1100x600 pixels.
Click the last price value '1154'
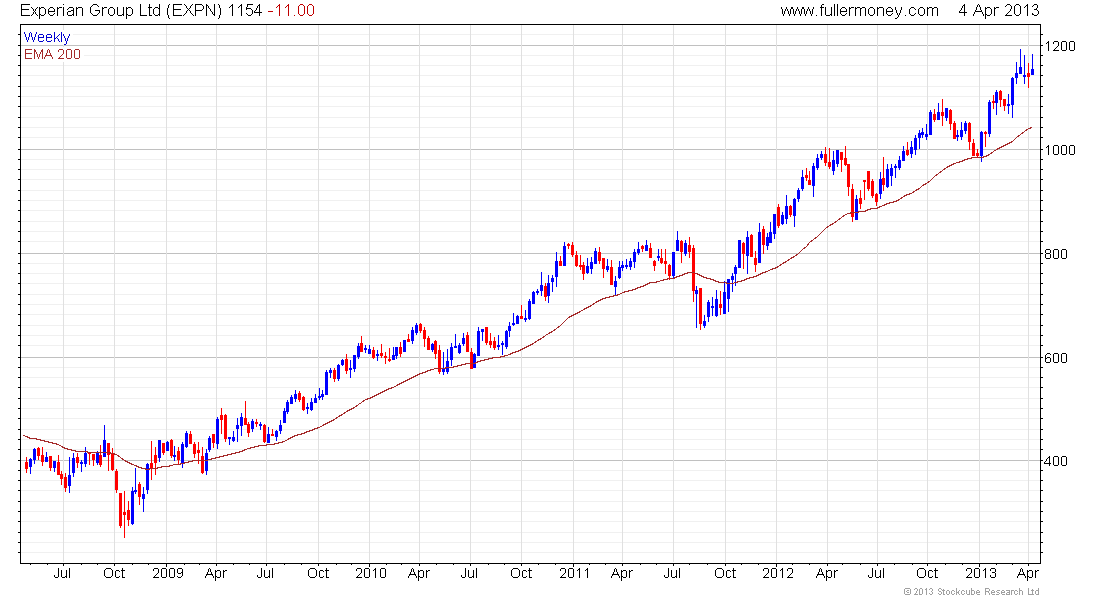pyautogui.click(x=245, y=11)
